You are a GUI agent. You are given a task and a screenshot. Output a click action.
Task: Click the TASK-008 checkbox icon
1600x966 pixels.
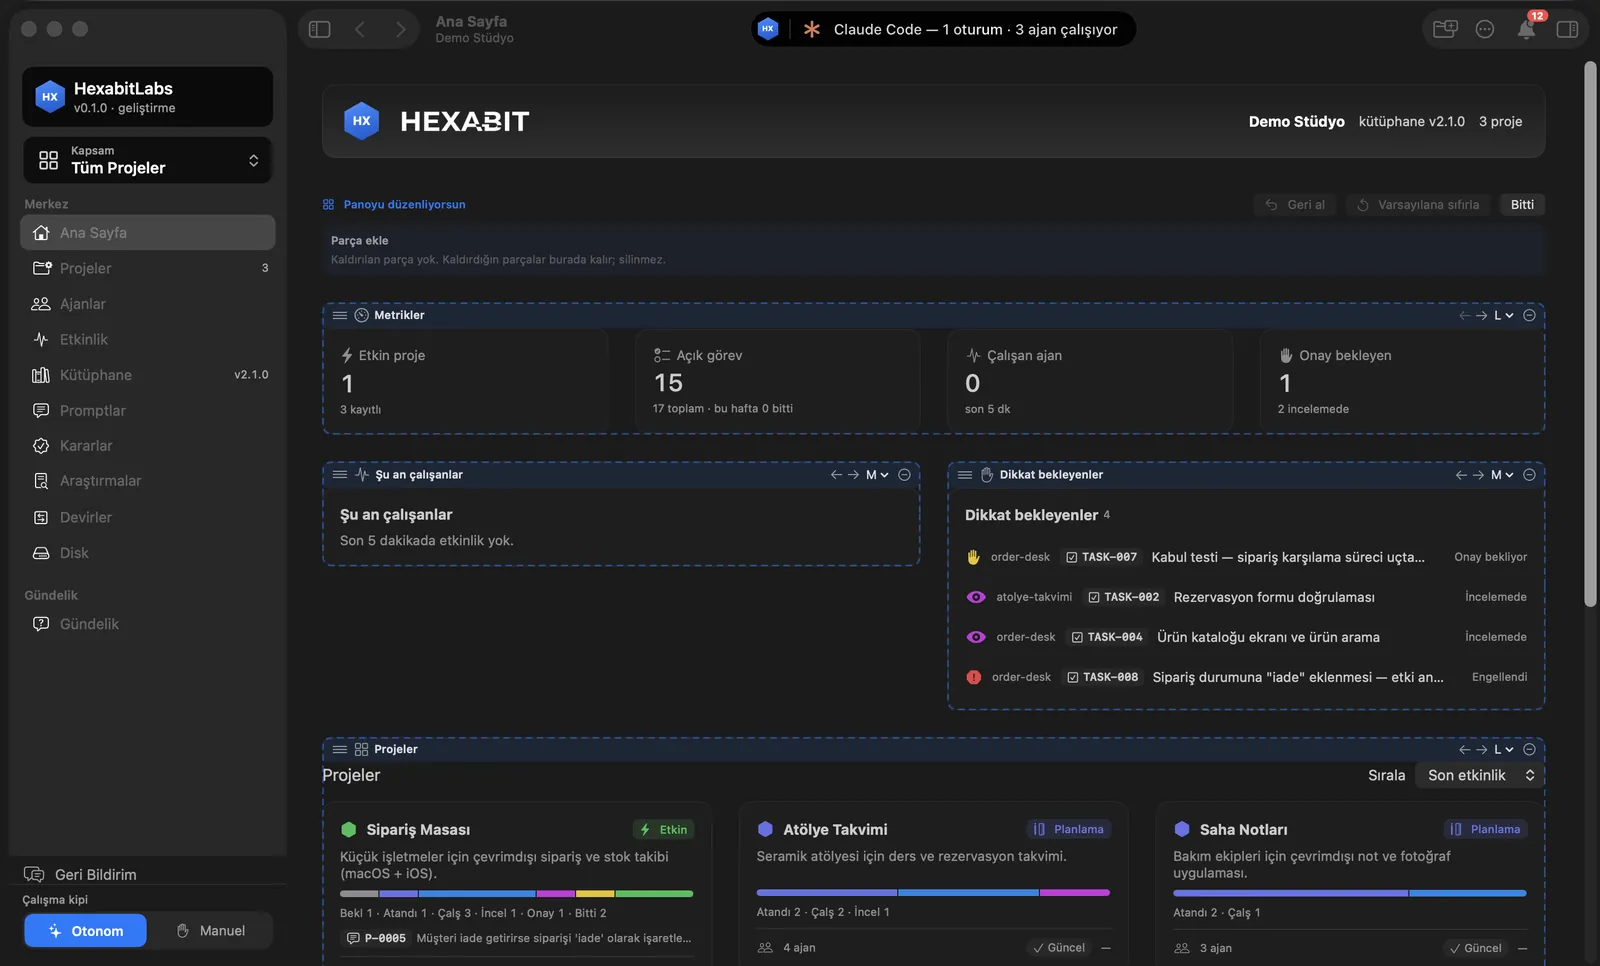coord(1073,677)
